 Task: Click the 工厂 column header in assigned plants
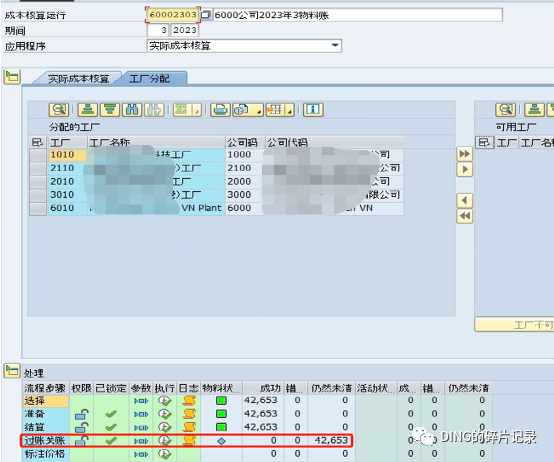(67, 142)
